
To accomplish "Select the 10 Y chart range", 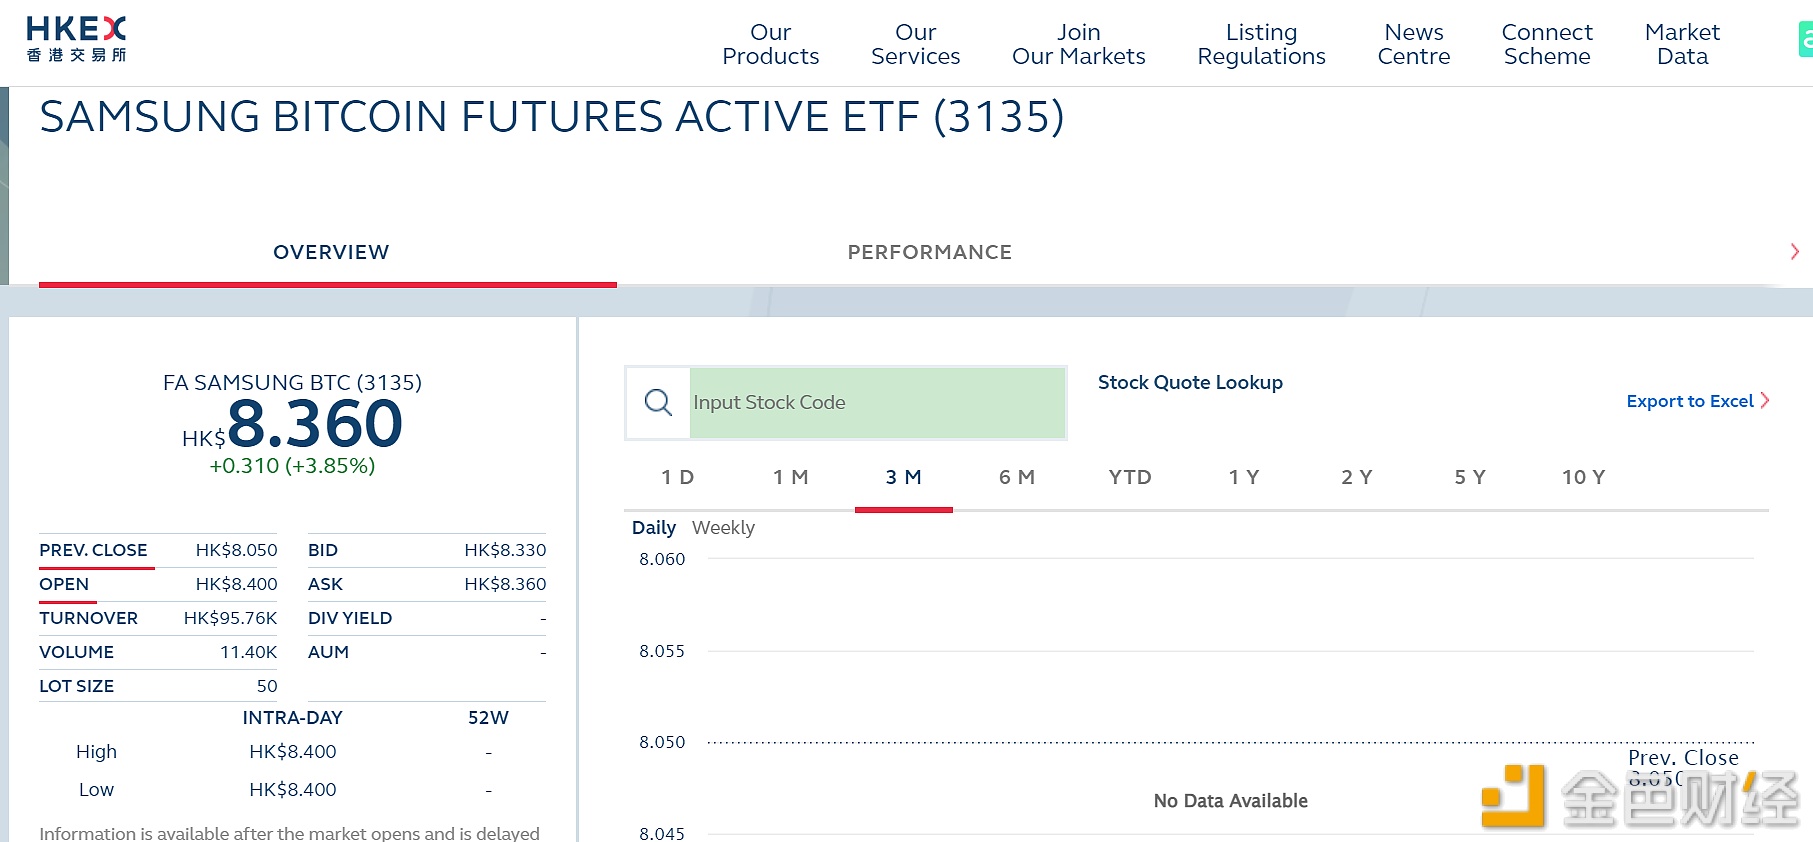I will click(1583, 478).
